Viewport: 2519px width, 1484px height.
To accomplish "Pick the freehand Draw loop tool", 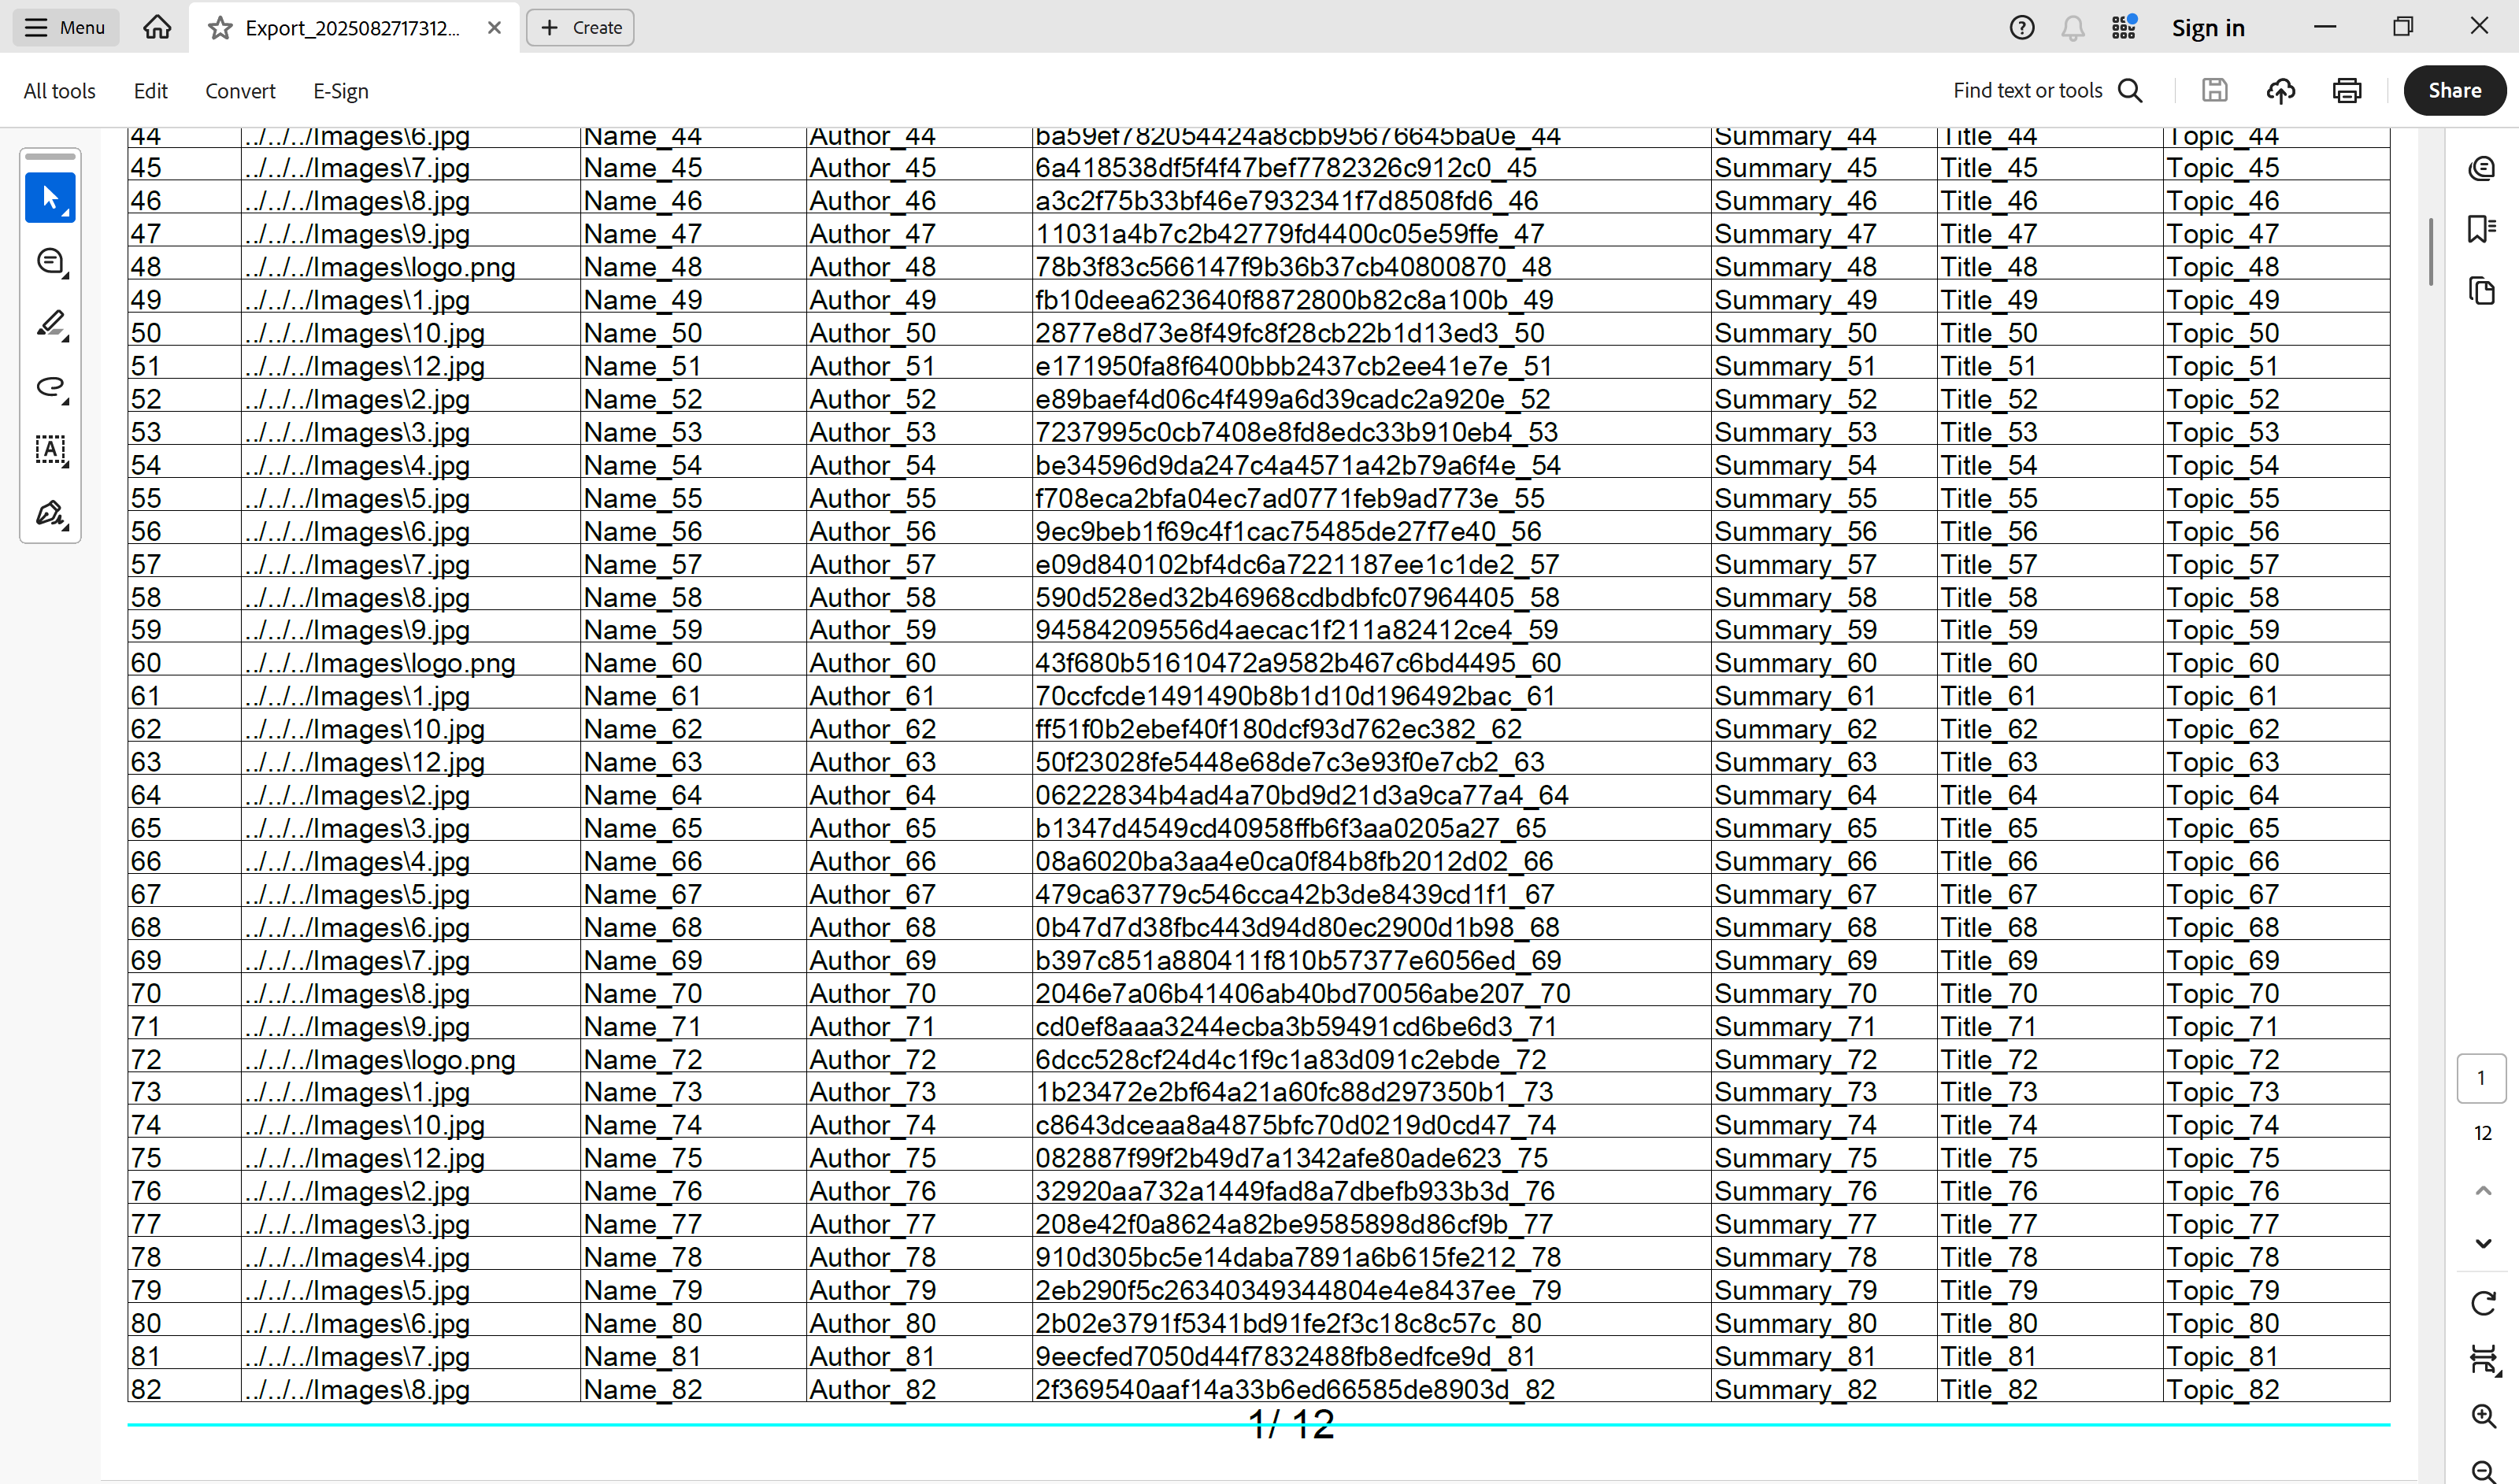I will click(x=50, y=387).
